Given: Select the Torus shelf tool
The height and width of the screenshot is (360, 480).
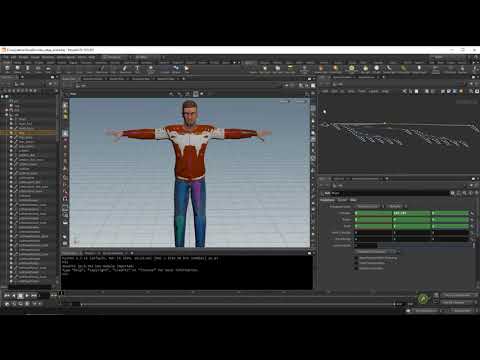Looking at the screenshot, I should point(38,69).
